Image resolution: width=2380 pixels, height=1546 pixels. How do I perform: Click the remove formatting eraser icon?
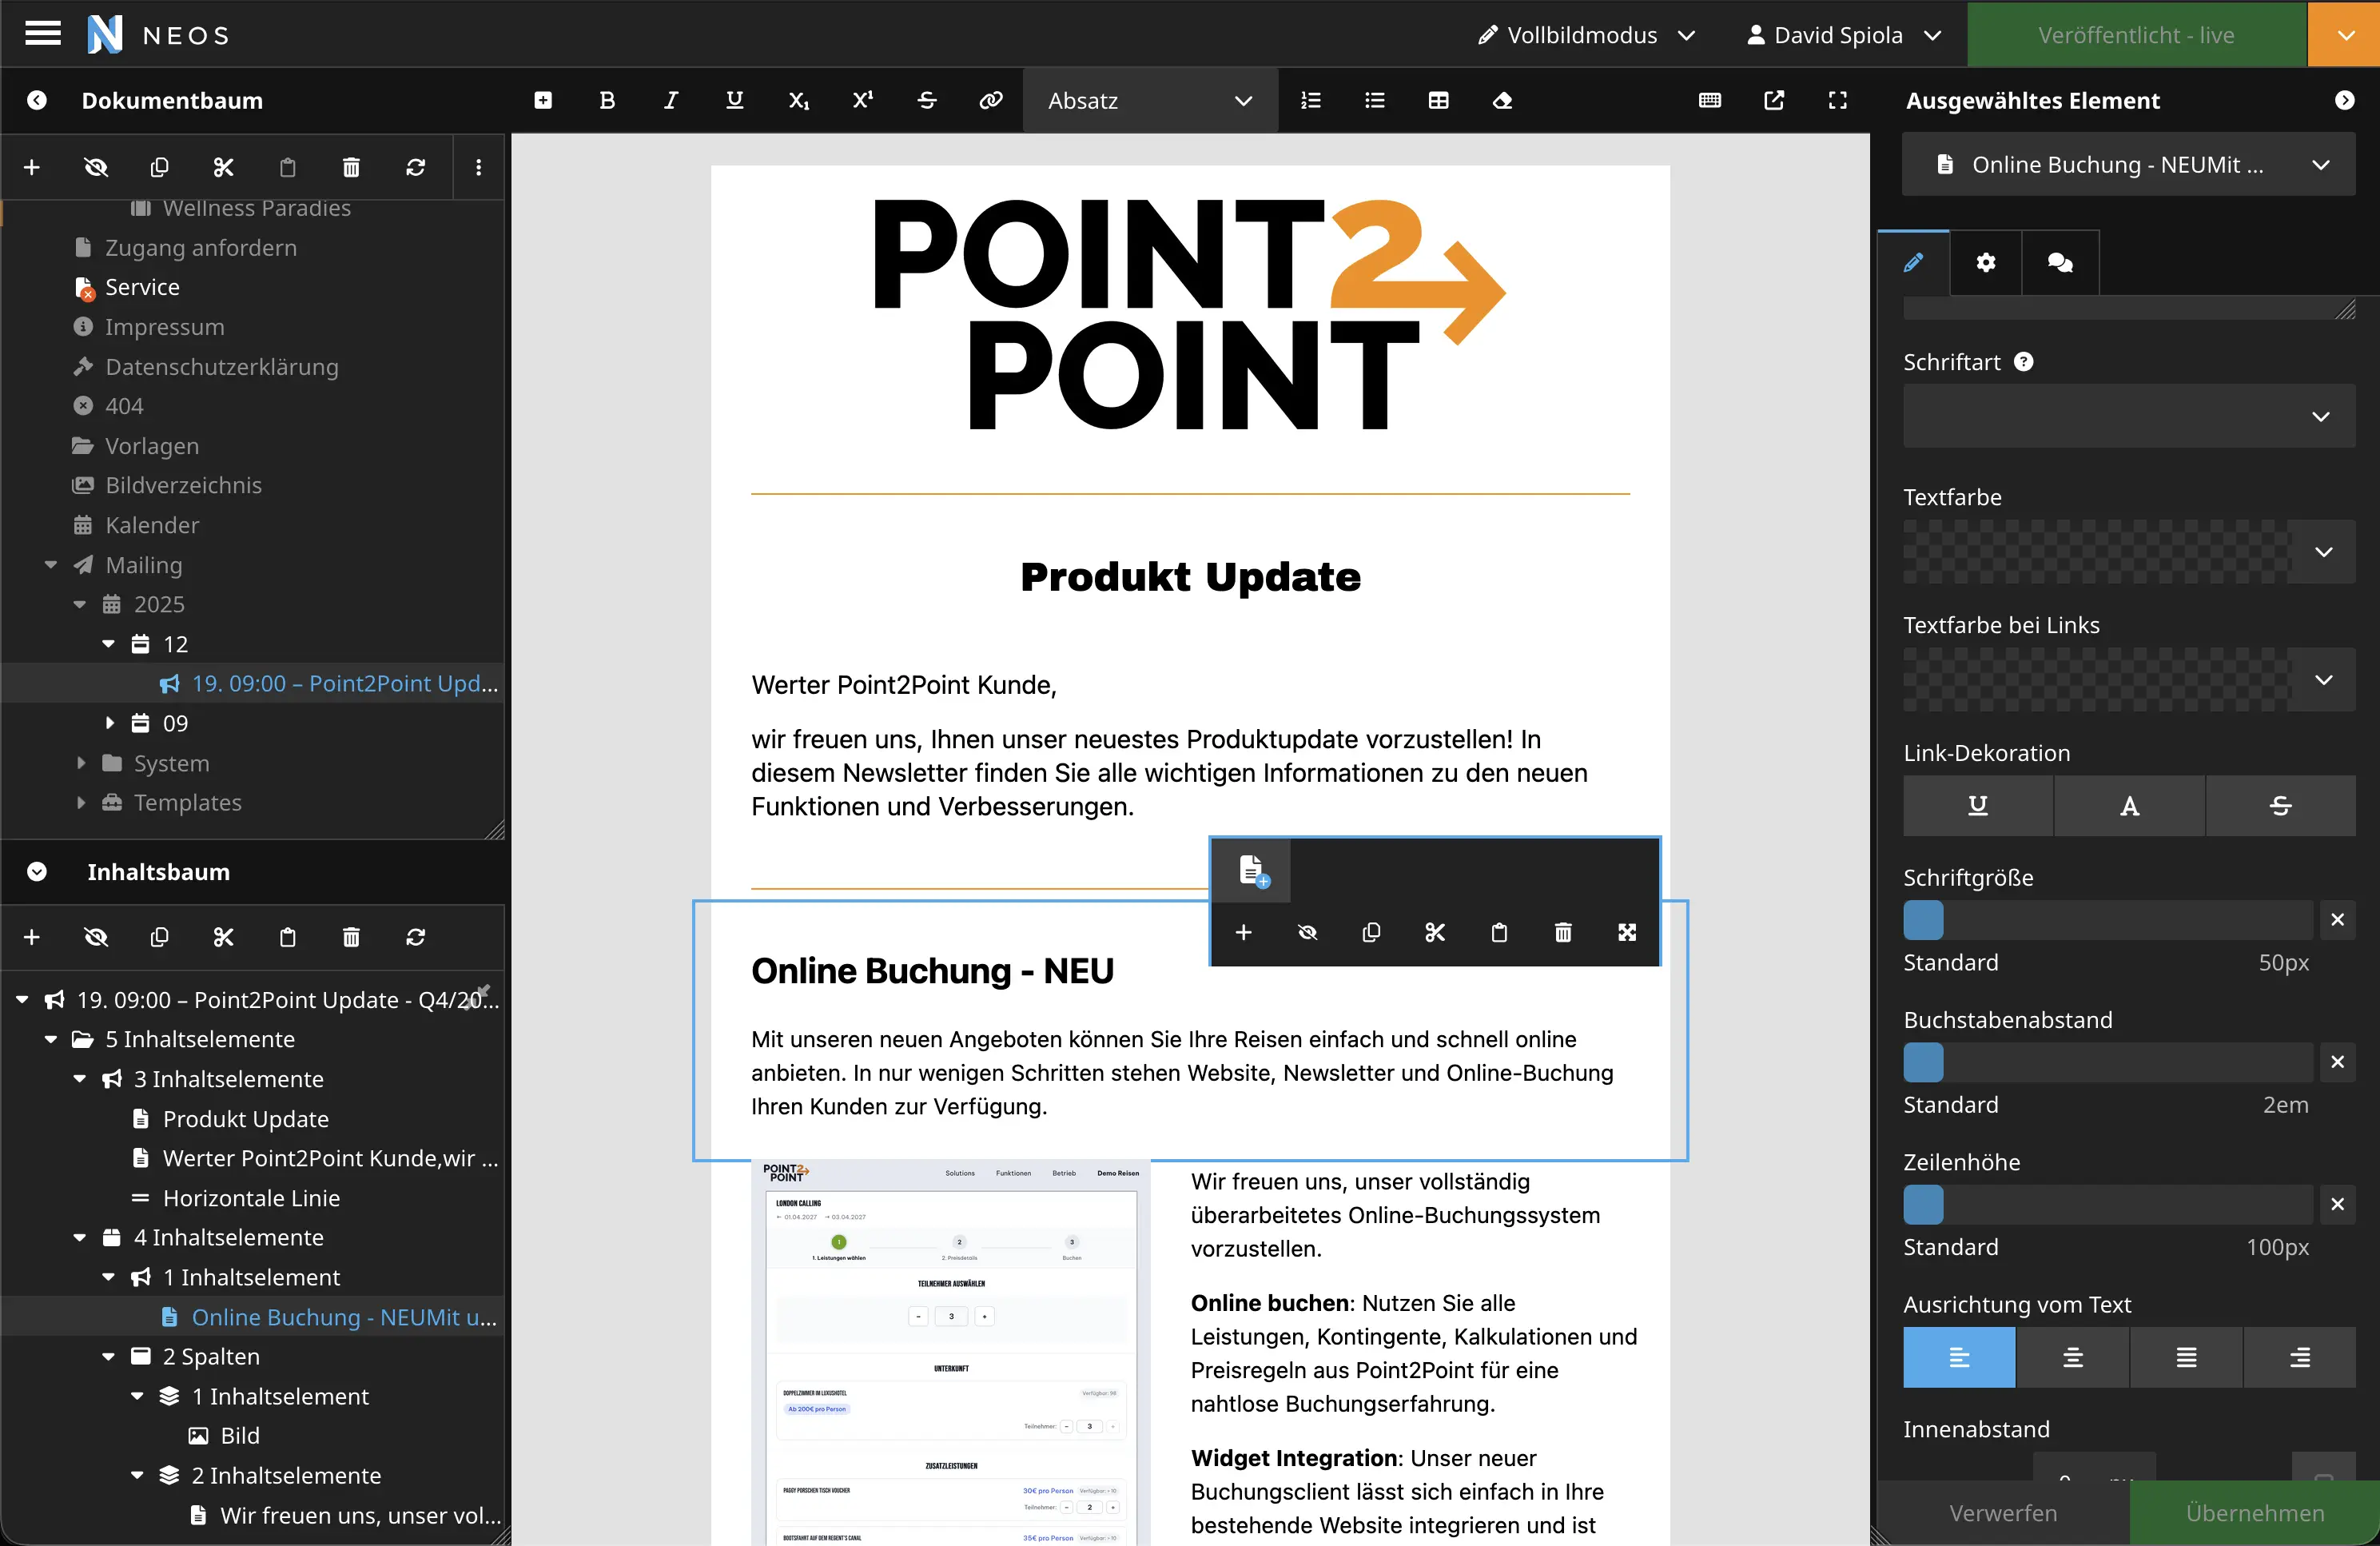click(x=1502, y=100)
